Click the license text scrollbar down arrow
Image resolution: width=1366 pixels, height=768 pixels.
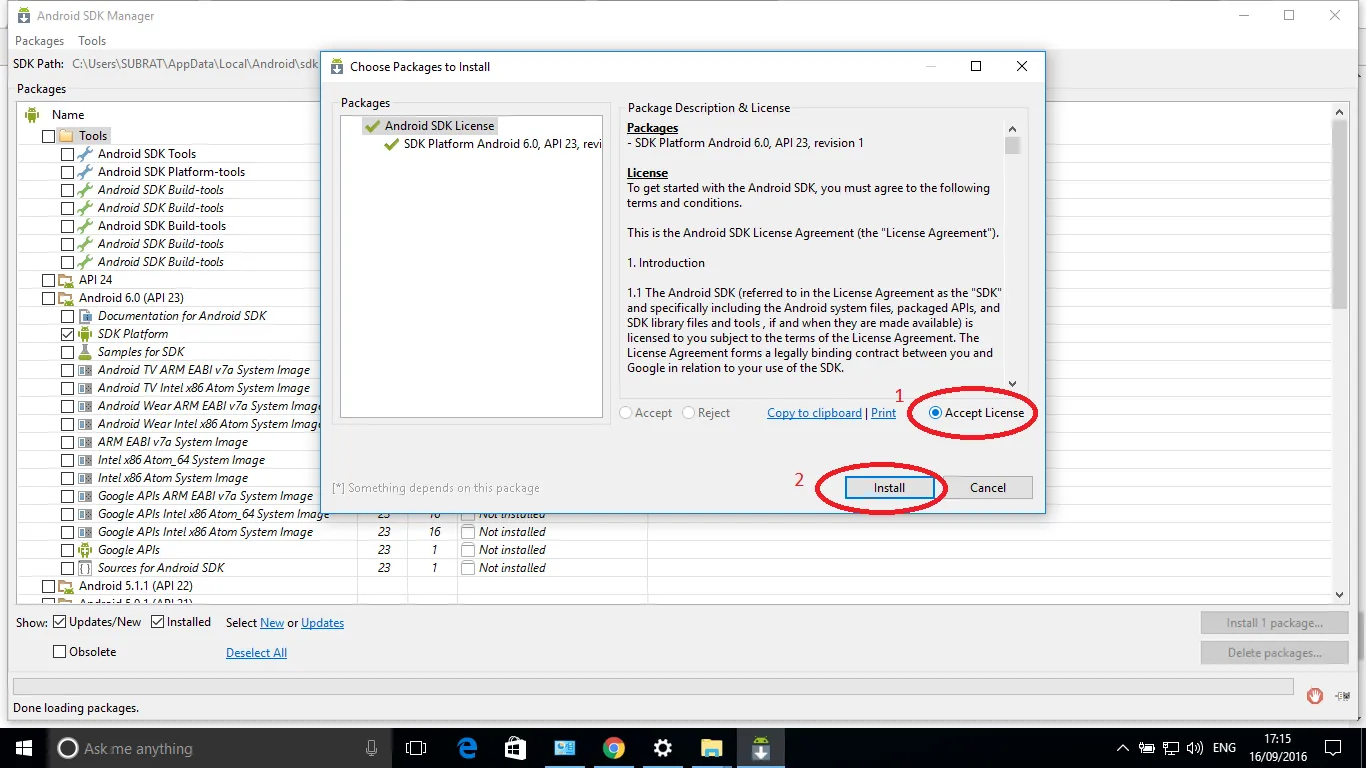coord(1012,384)
